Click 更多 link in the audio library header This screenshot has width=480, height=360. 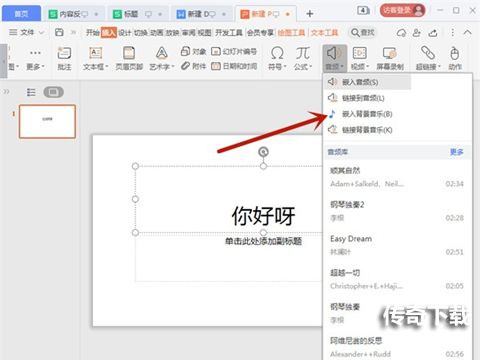click(x=456, y=152)
